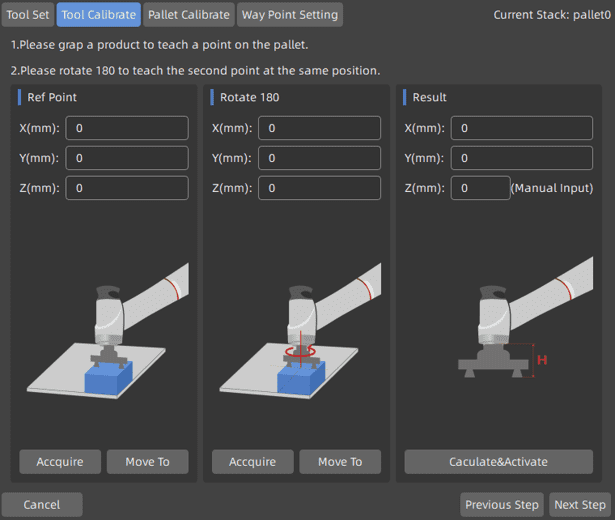Move To the Rotate 180 point
The width and height of the screenshot is (615, 520).
(340, 462)
